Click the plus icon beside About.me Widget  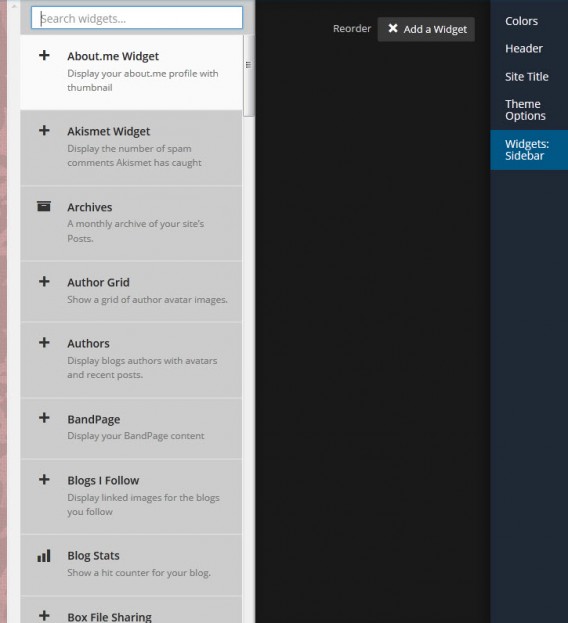coord(44,55)
